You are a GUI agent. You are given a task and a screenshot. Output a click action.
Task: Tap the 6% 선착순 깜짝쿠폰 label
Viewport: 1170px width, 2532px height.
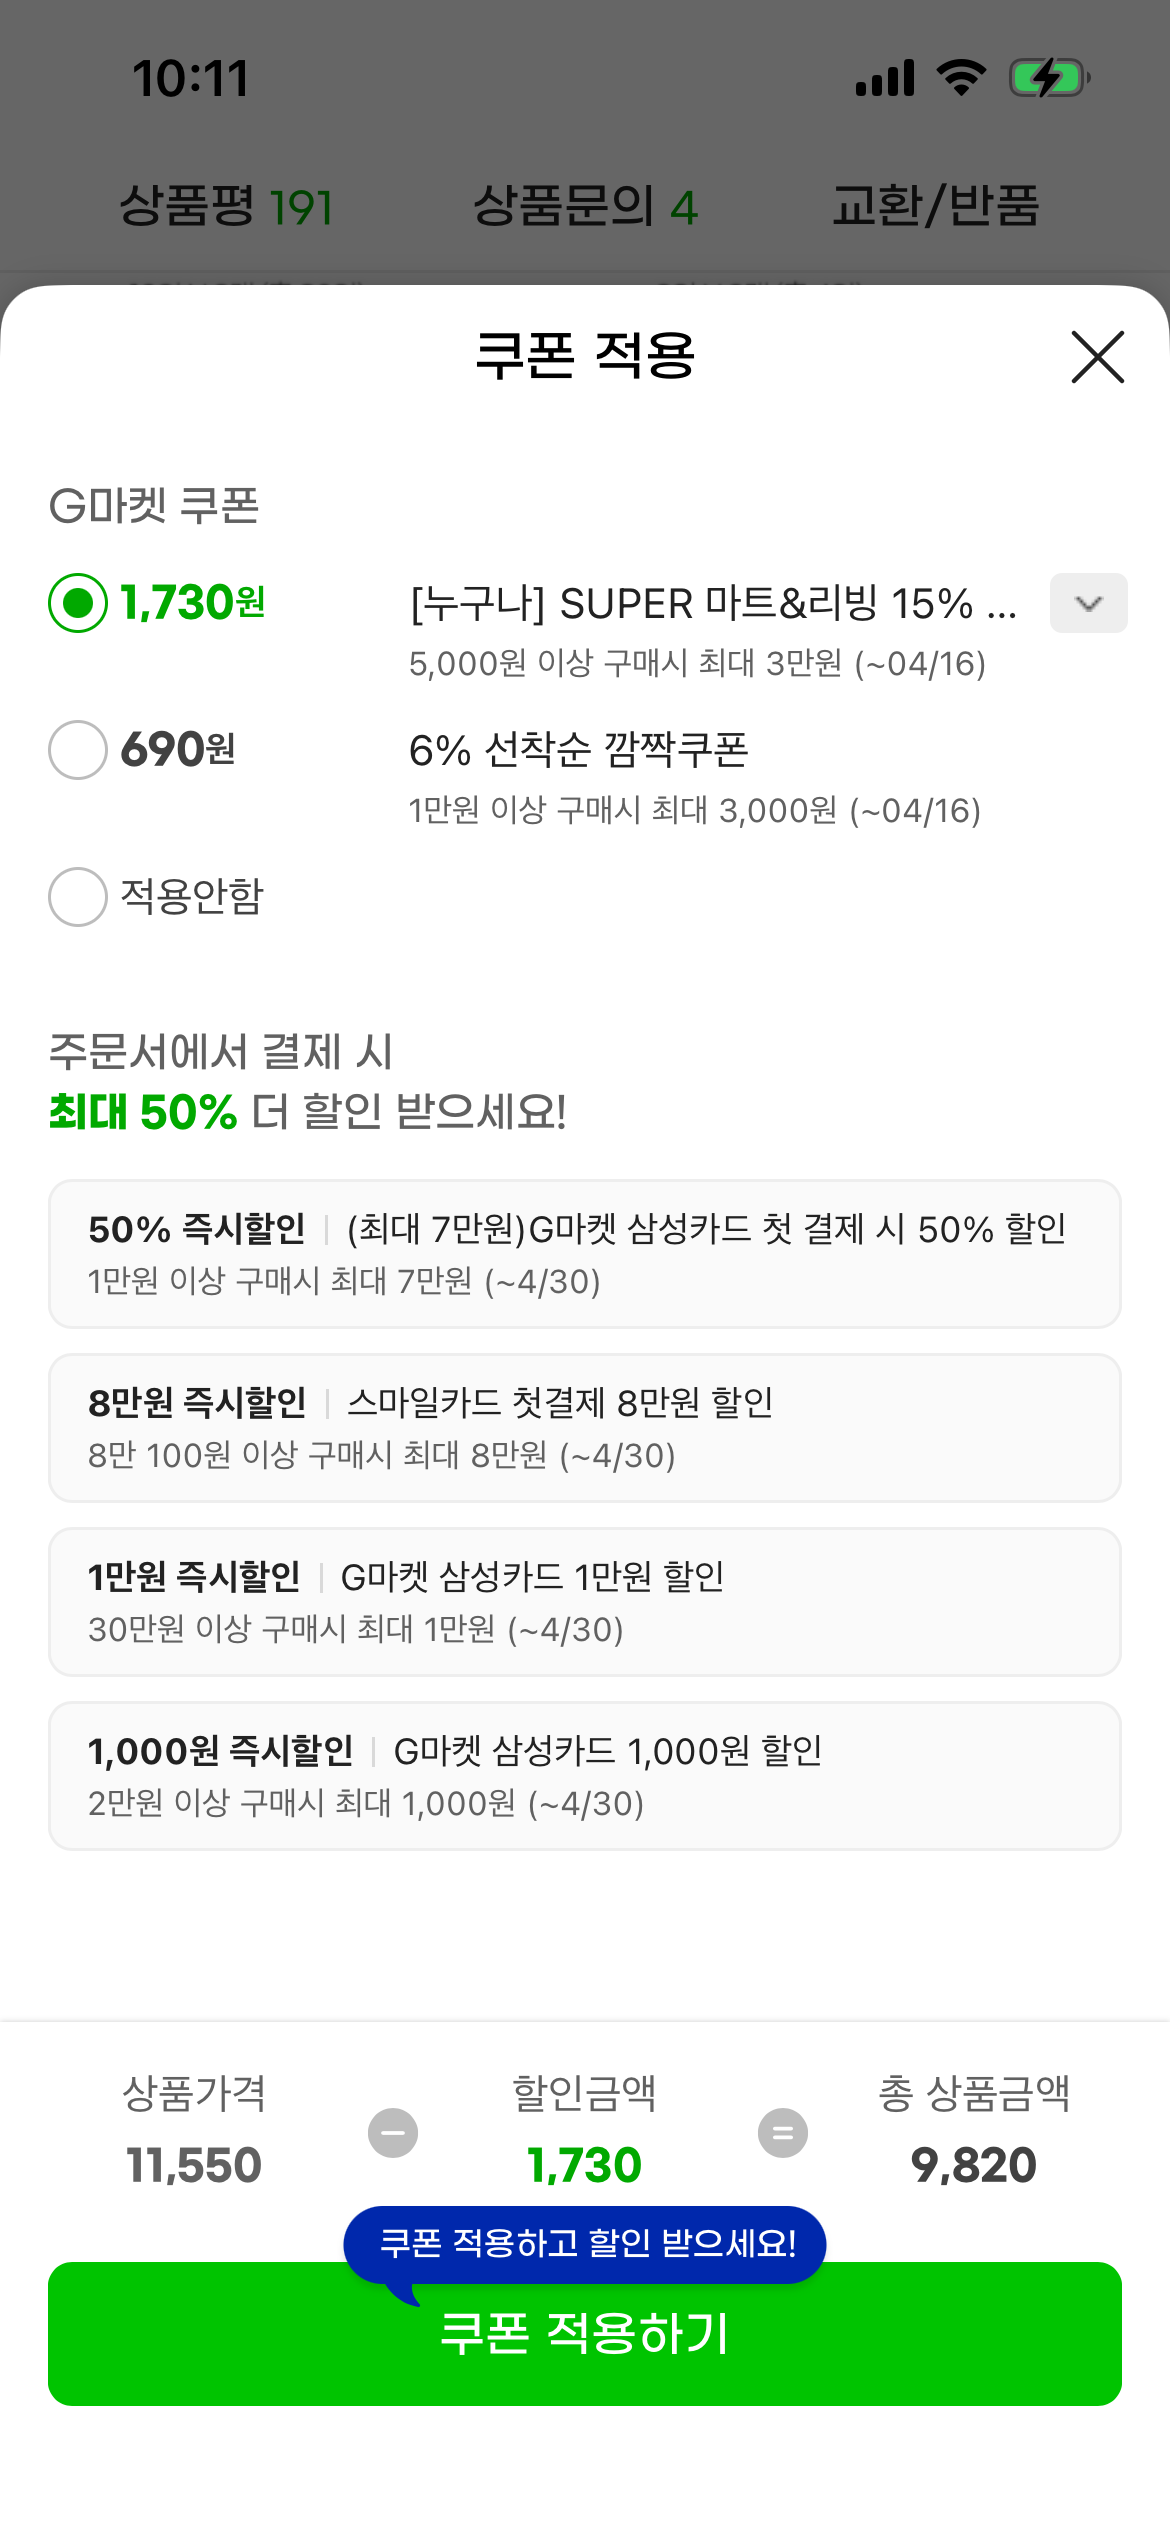coord(578,750)
